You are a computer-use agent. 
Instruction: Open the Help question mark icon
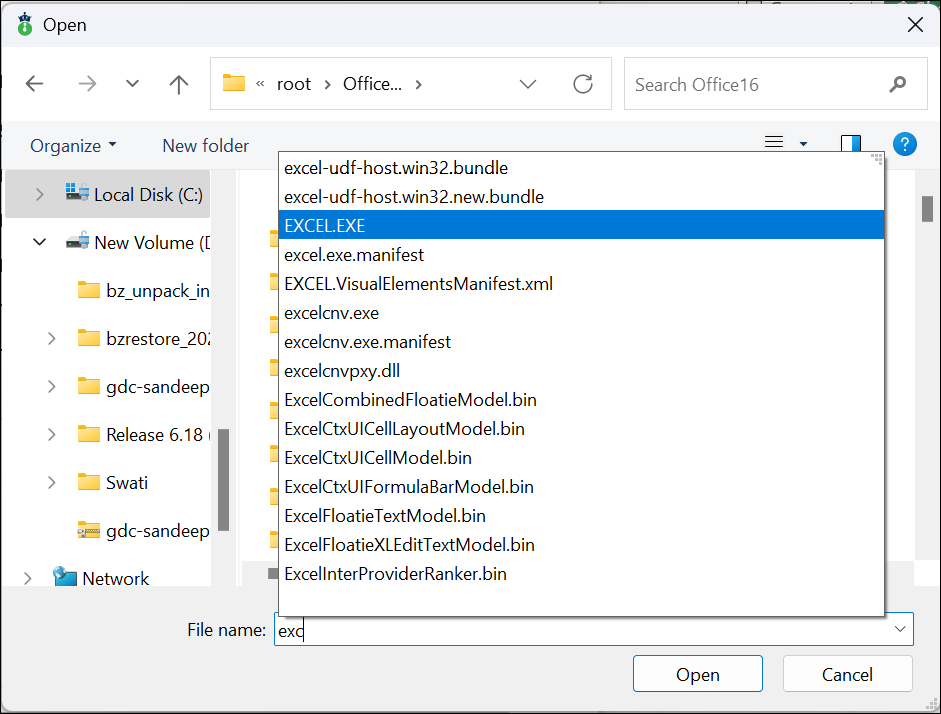pyautogui.click(x=905, y=144)
